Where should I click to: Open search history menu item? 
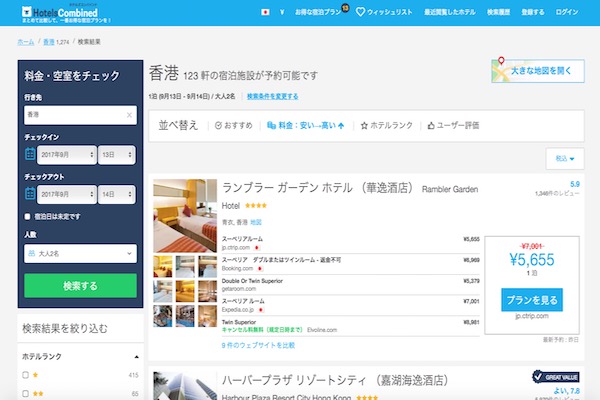[498, 12]
